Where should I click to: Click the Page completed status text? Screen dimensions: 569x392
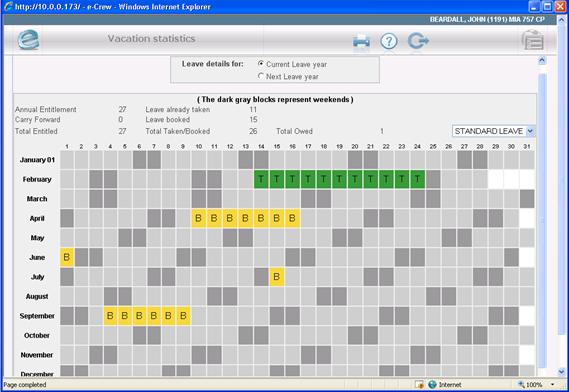pyautogui.click(x=25, y=384)
